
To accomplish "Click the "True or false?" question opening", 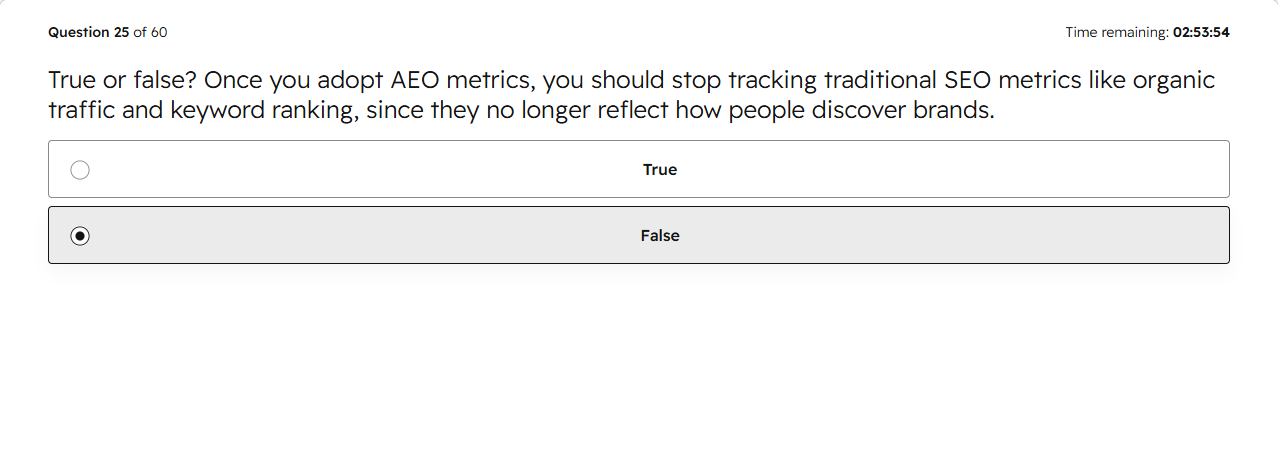I will (122, 80).
